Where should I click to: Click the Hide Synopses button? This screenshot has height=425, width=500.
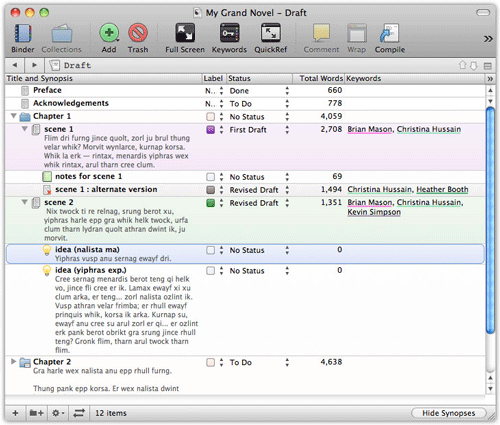tap(449, 413)
